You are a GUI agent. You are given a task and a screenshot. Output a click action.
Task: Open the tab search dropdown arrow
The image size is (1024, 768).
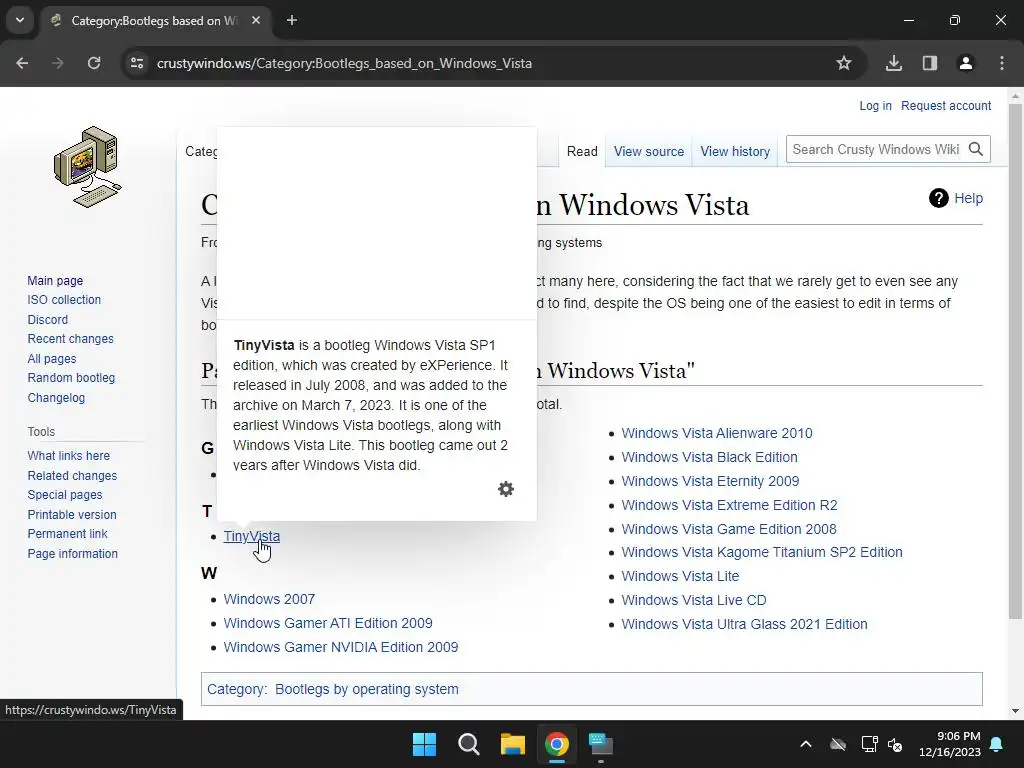coord(20,20)
